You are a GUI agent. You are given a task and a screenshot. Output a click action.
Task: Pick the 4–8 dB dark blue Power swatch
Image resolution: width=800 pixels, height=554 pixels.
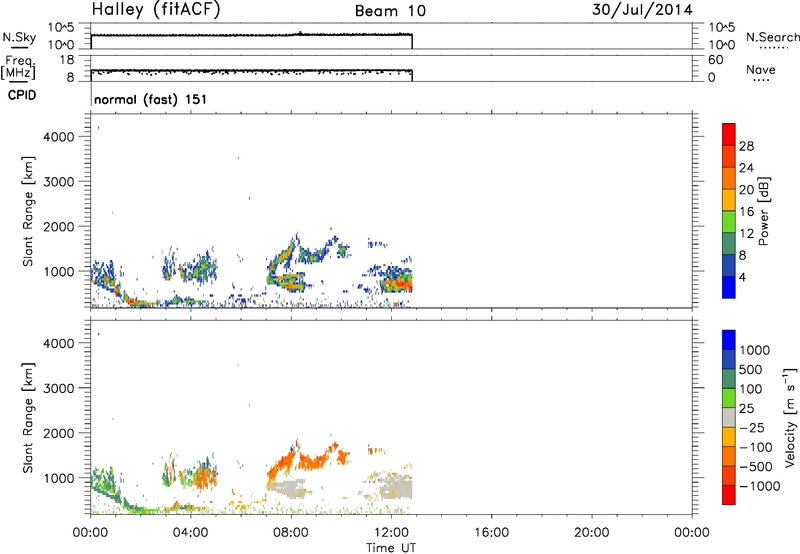coord(729,265)
